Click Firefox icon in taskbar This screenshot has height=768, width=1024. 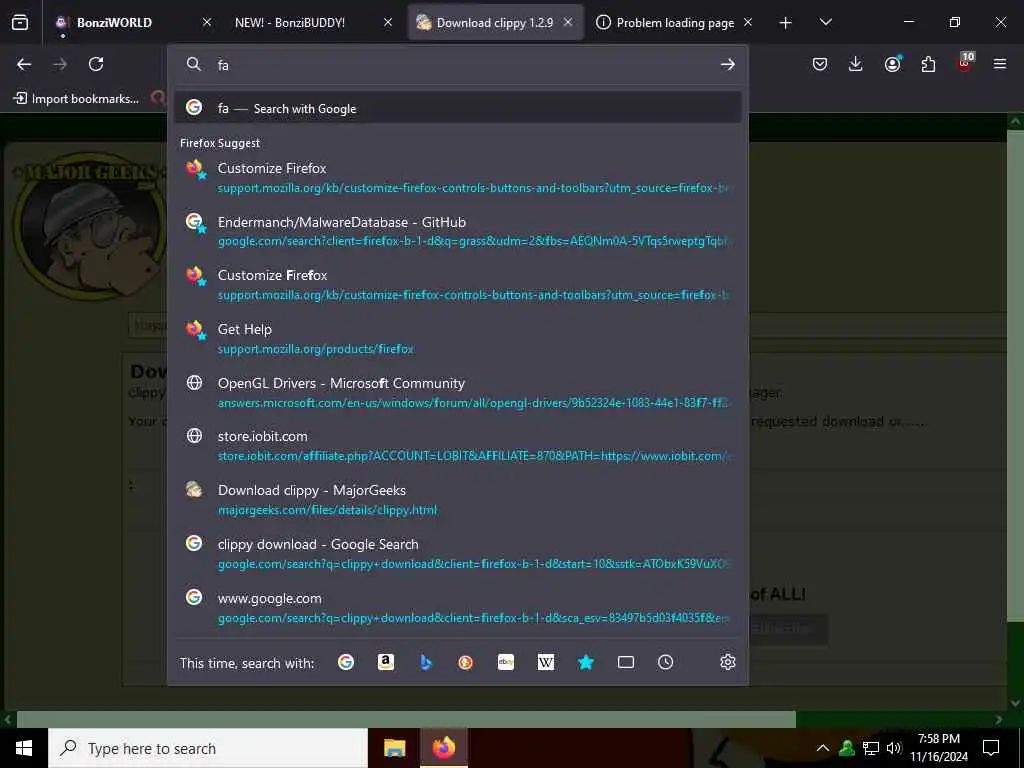point(444,748)
